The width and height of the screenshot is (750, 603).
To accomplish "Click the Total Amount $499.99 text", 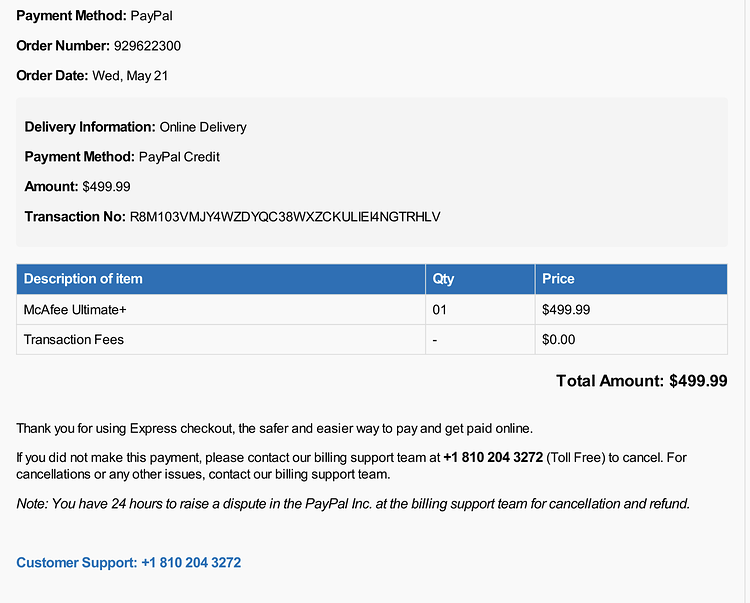I will [x=641, y=381].
